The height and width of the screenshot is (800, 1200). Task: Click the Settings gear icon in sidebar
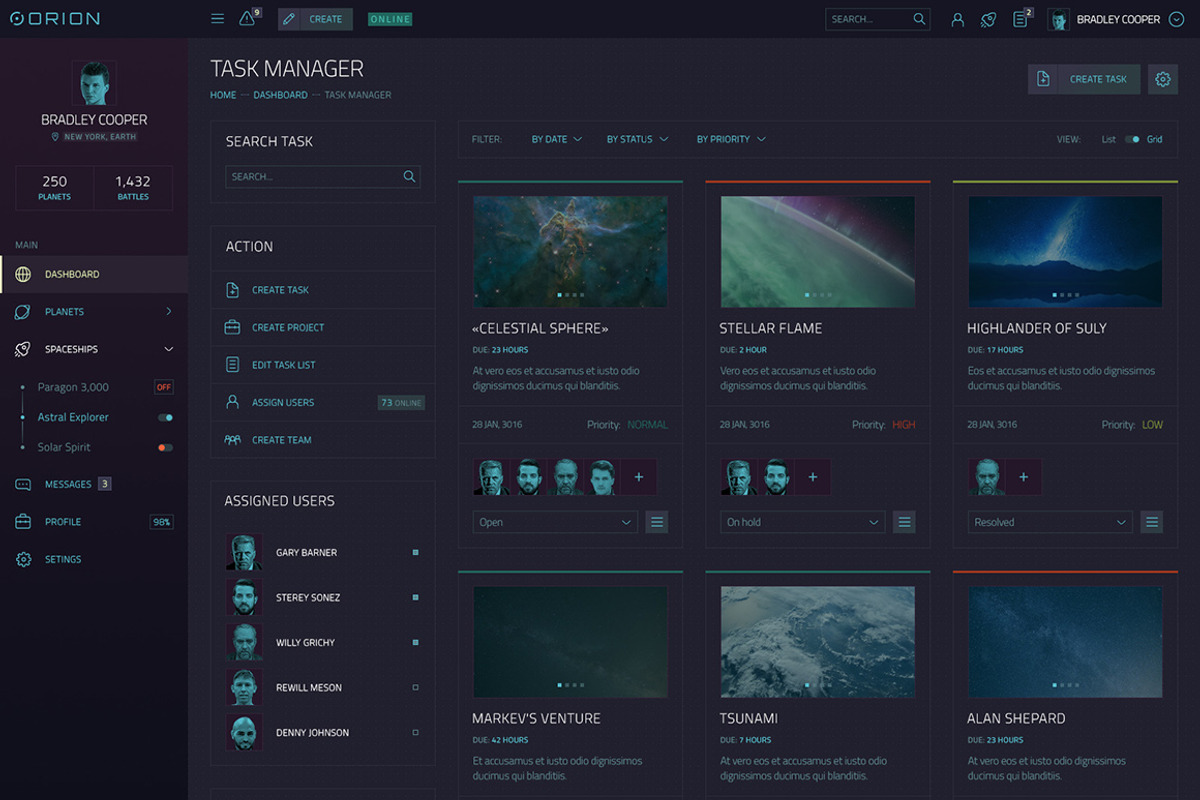pyautogui.click(x=23, y=559)
